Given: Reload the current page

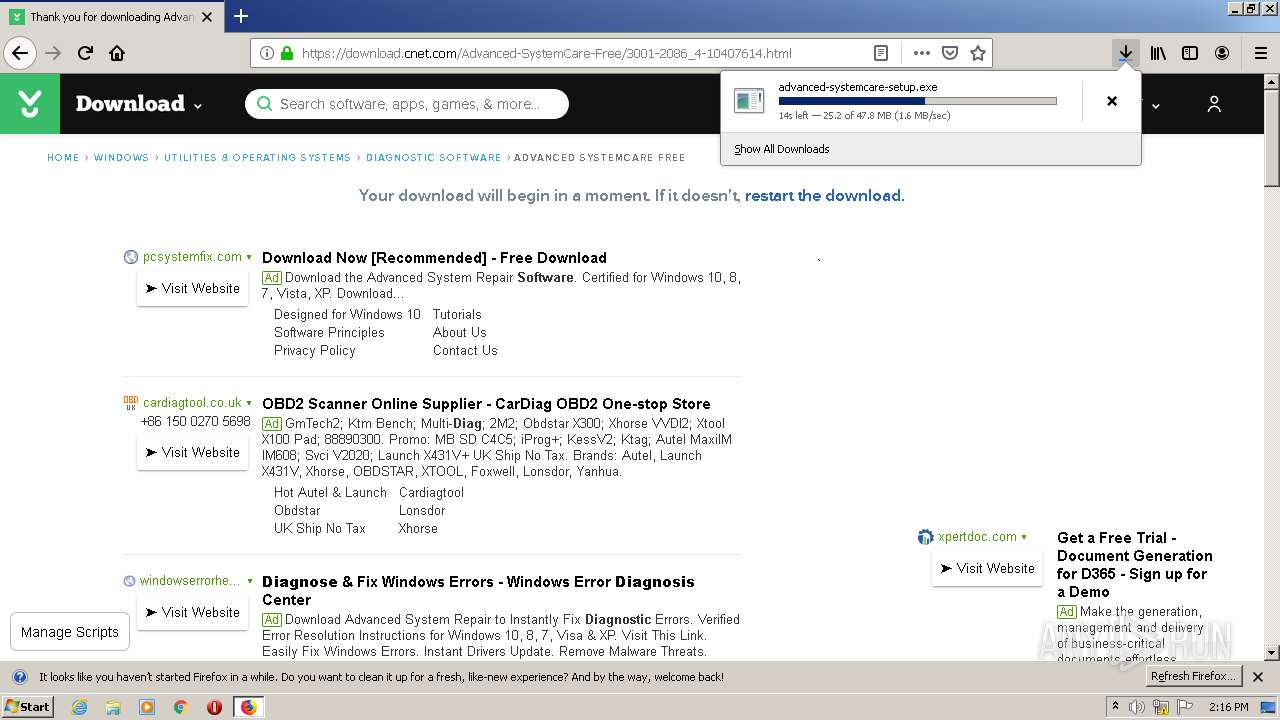Looking at the screenshot, I should click(86, 53).
